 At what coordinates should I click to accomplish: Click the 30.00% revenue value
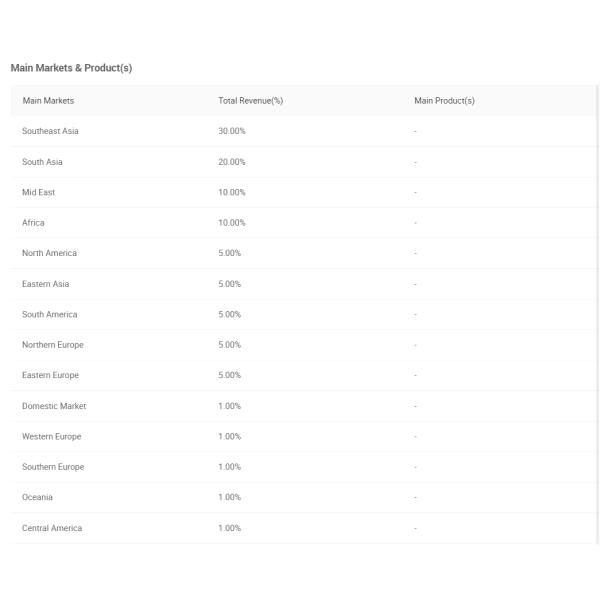pos(231,131)
